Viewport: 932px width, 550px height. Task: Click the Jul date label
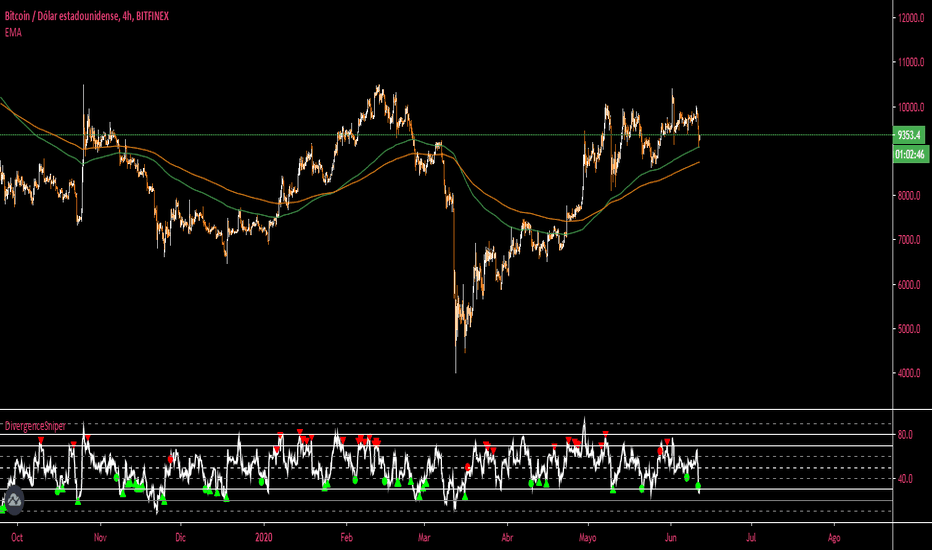[751, 538]
